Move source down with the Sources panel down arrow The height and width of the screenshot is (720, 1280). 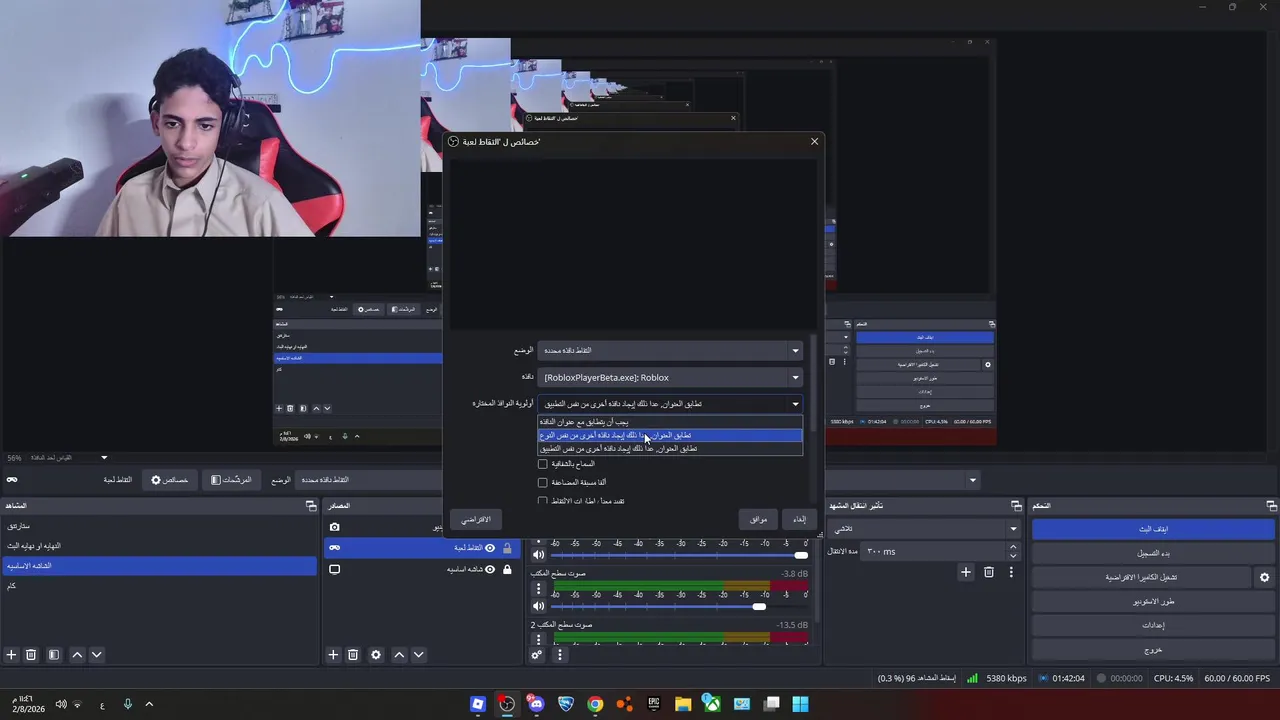click(418, 655)
